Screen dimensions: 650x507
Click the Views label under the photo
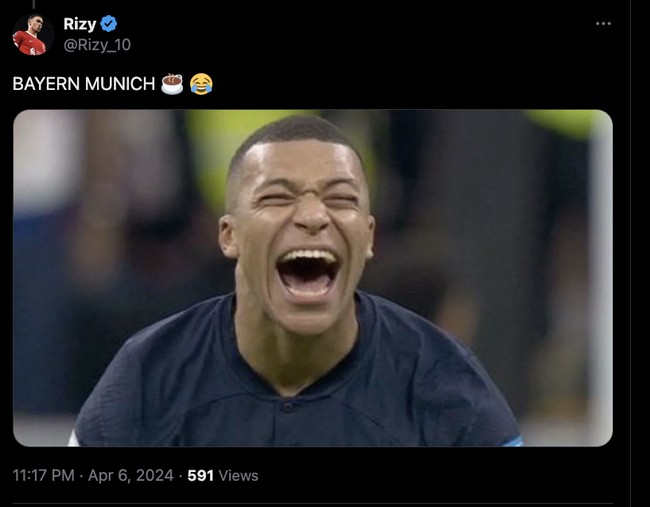click(x=238, y=476)
